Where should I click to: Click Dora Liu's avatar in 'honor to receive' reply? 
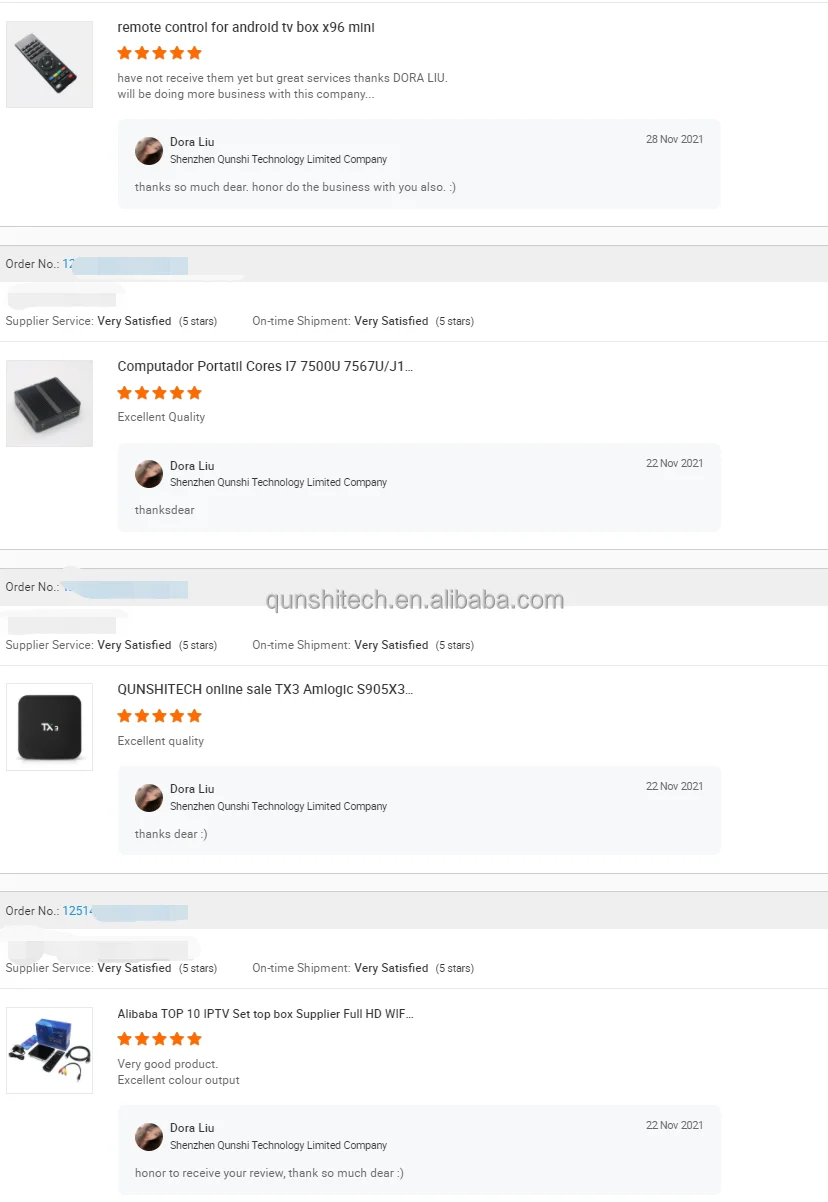tap(149, 1137)
